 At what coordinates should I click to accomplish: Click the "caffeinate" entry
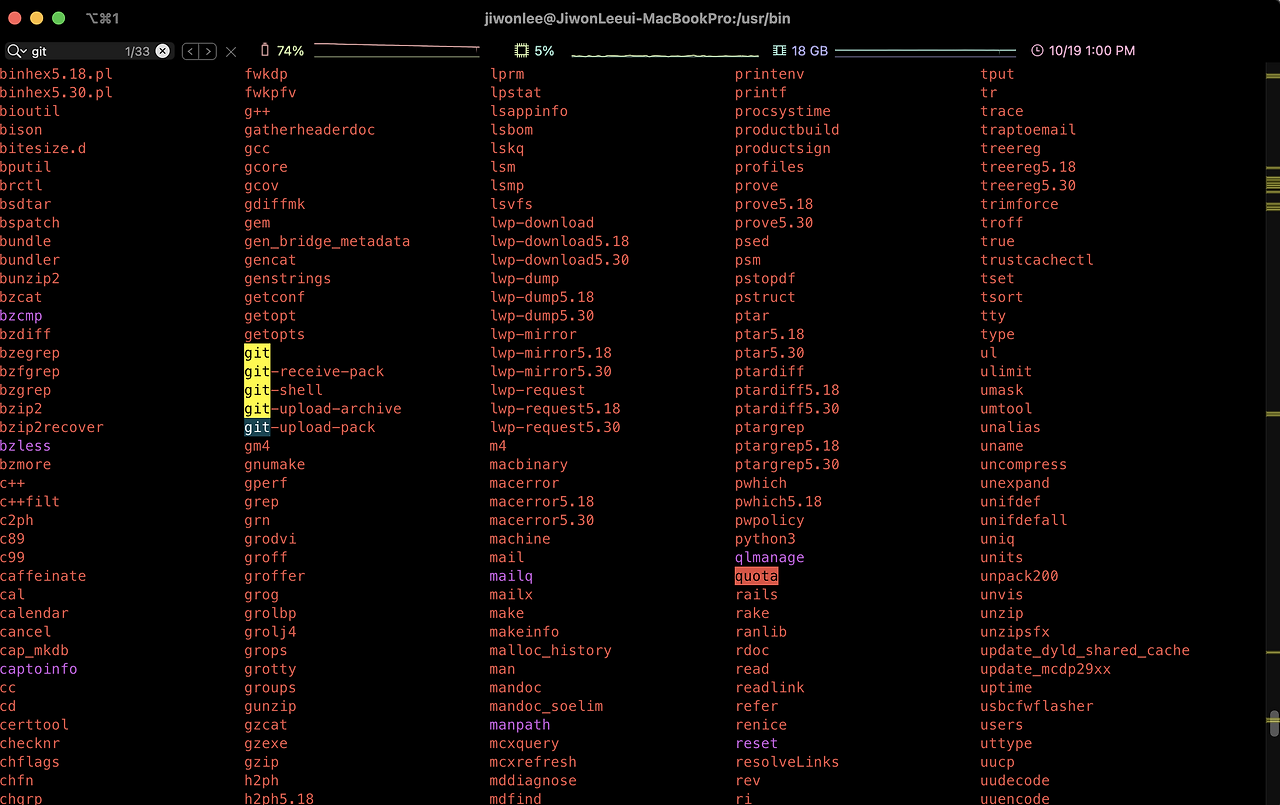pyautogui.click(x=43, y=576)
